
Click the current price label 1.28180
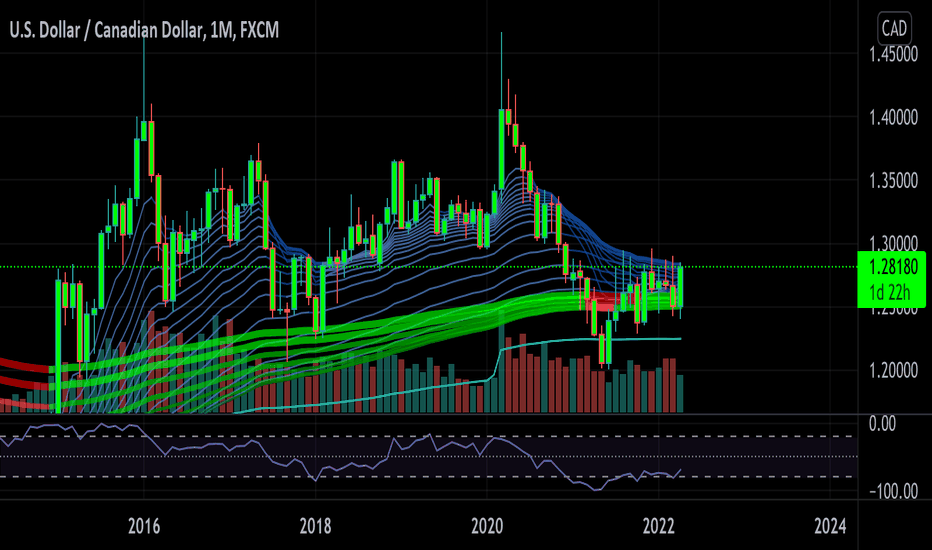[893, 267]
